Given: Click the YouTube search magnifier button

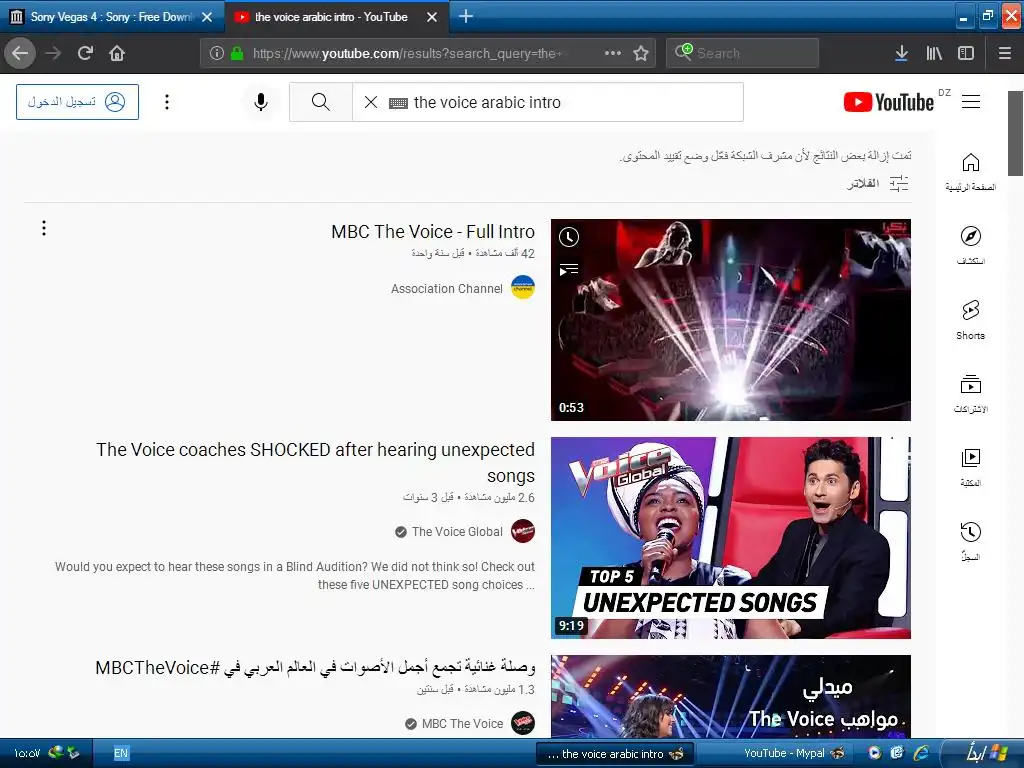Looking at the screenshot, I should [321, 102].
